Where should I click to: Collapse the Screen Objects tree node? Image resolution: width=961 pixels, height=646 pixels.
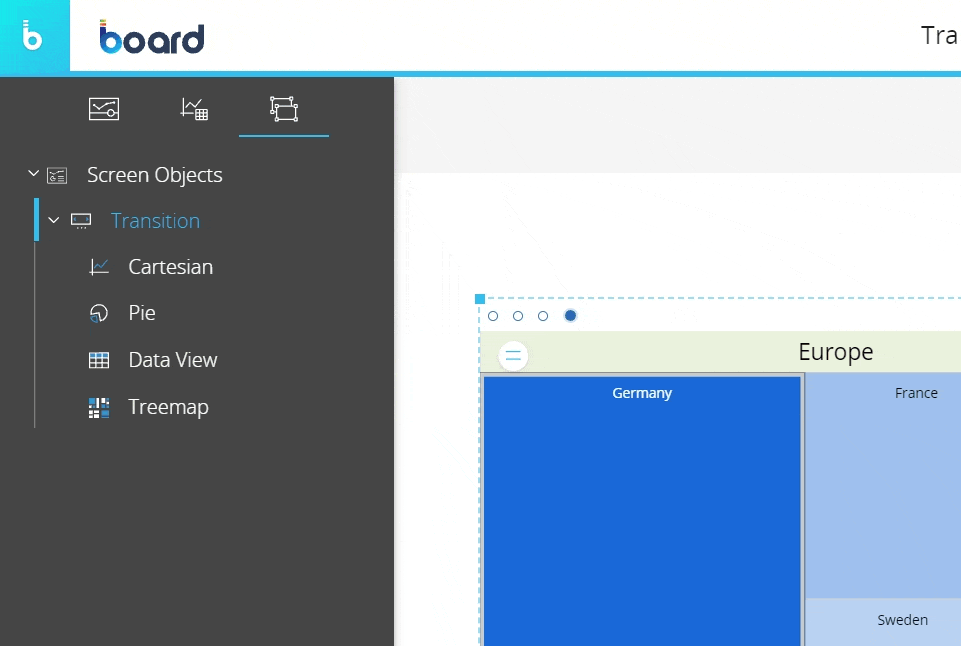pos(34,174)
